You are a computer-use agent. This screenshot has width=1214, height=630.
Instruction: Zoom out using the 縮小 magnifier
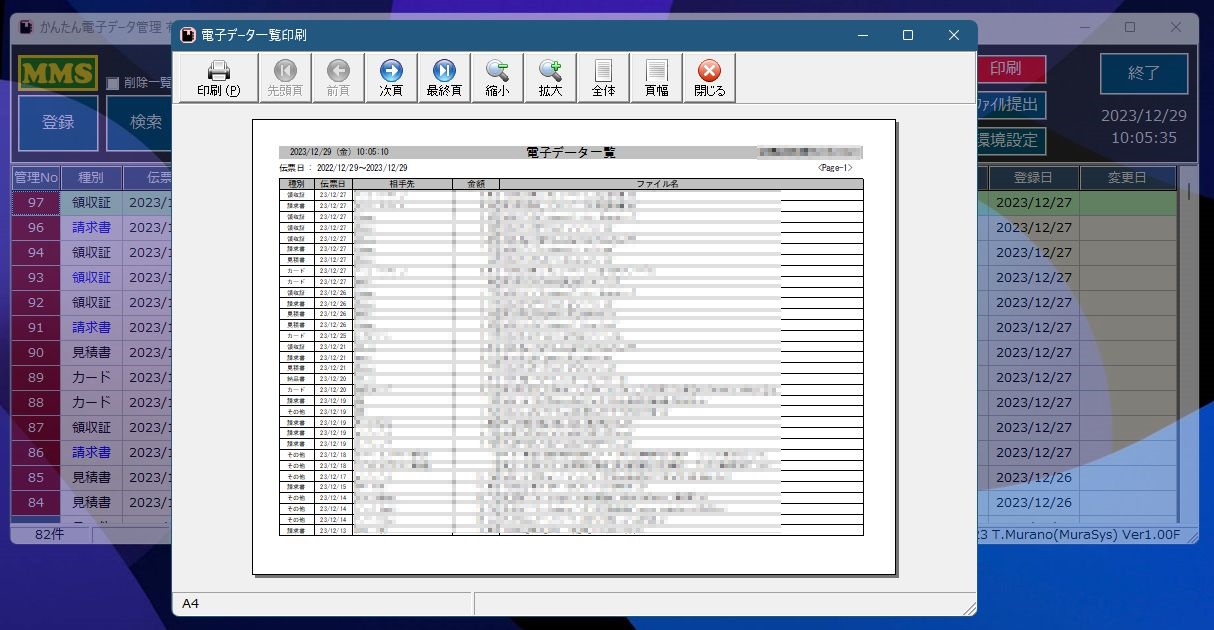497,78
